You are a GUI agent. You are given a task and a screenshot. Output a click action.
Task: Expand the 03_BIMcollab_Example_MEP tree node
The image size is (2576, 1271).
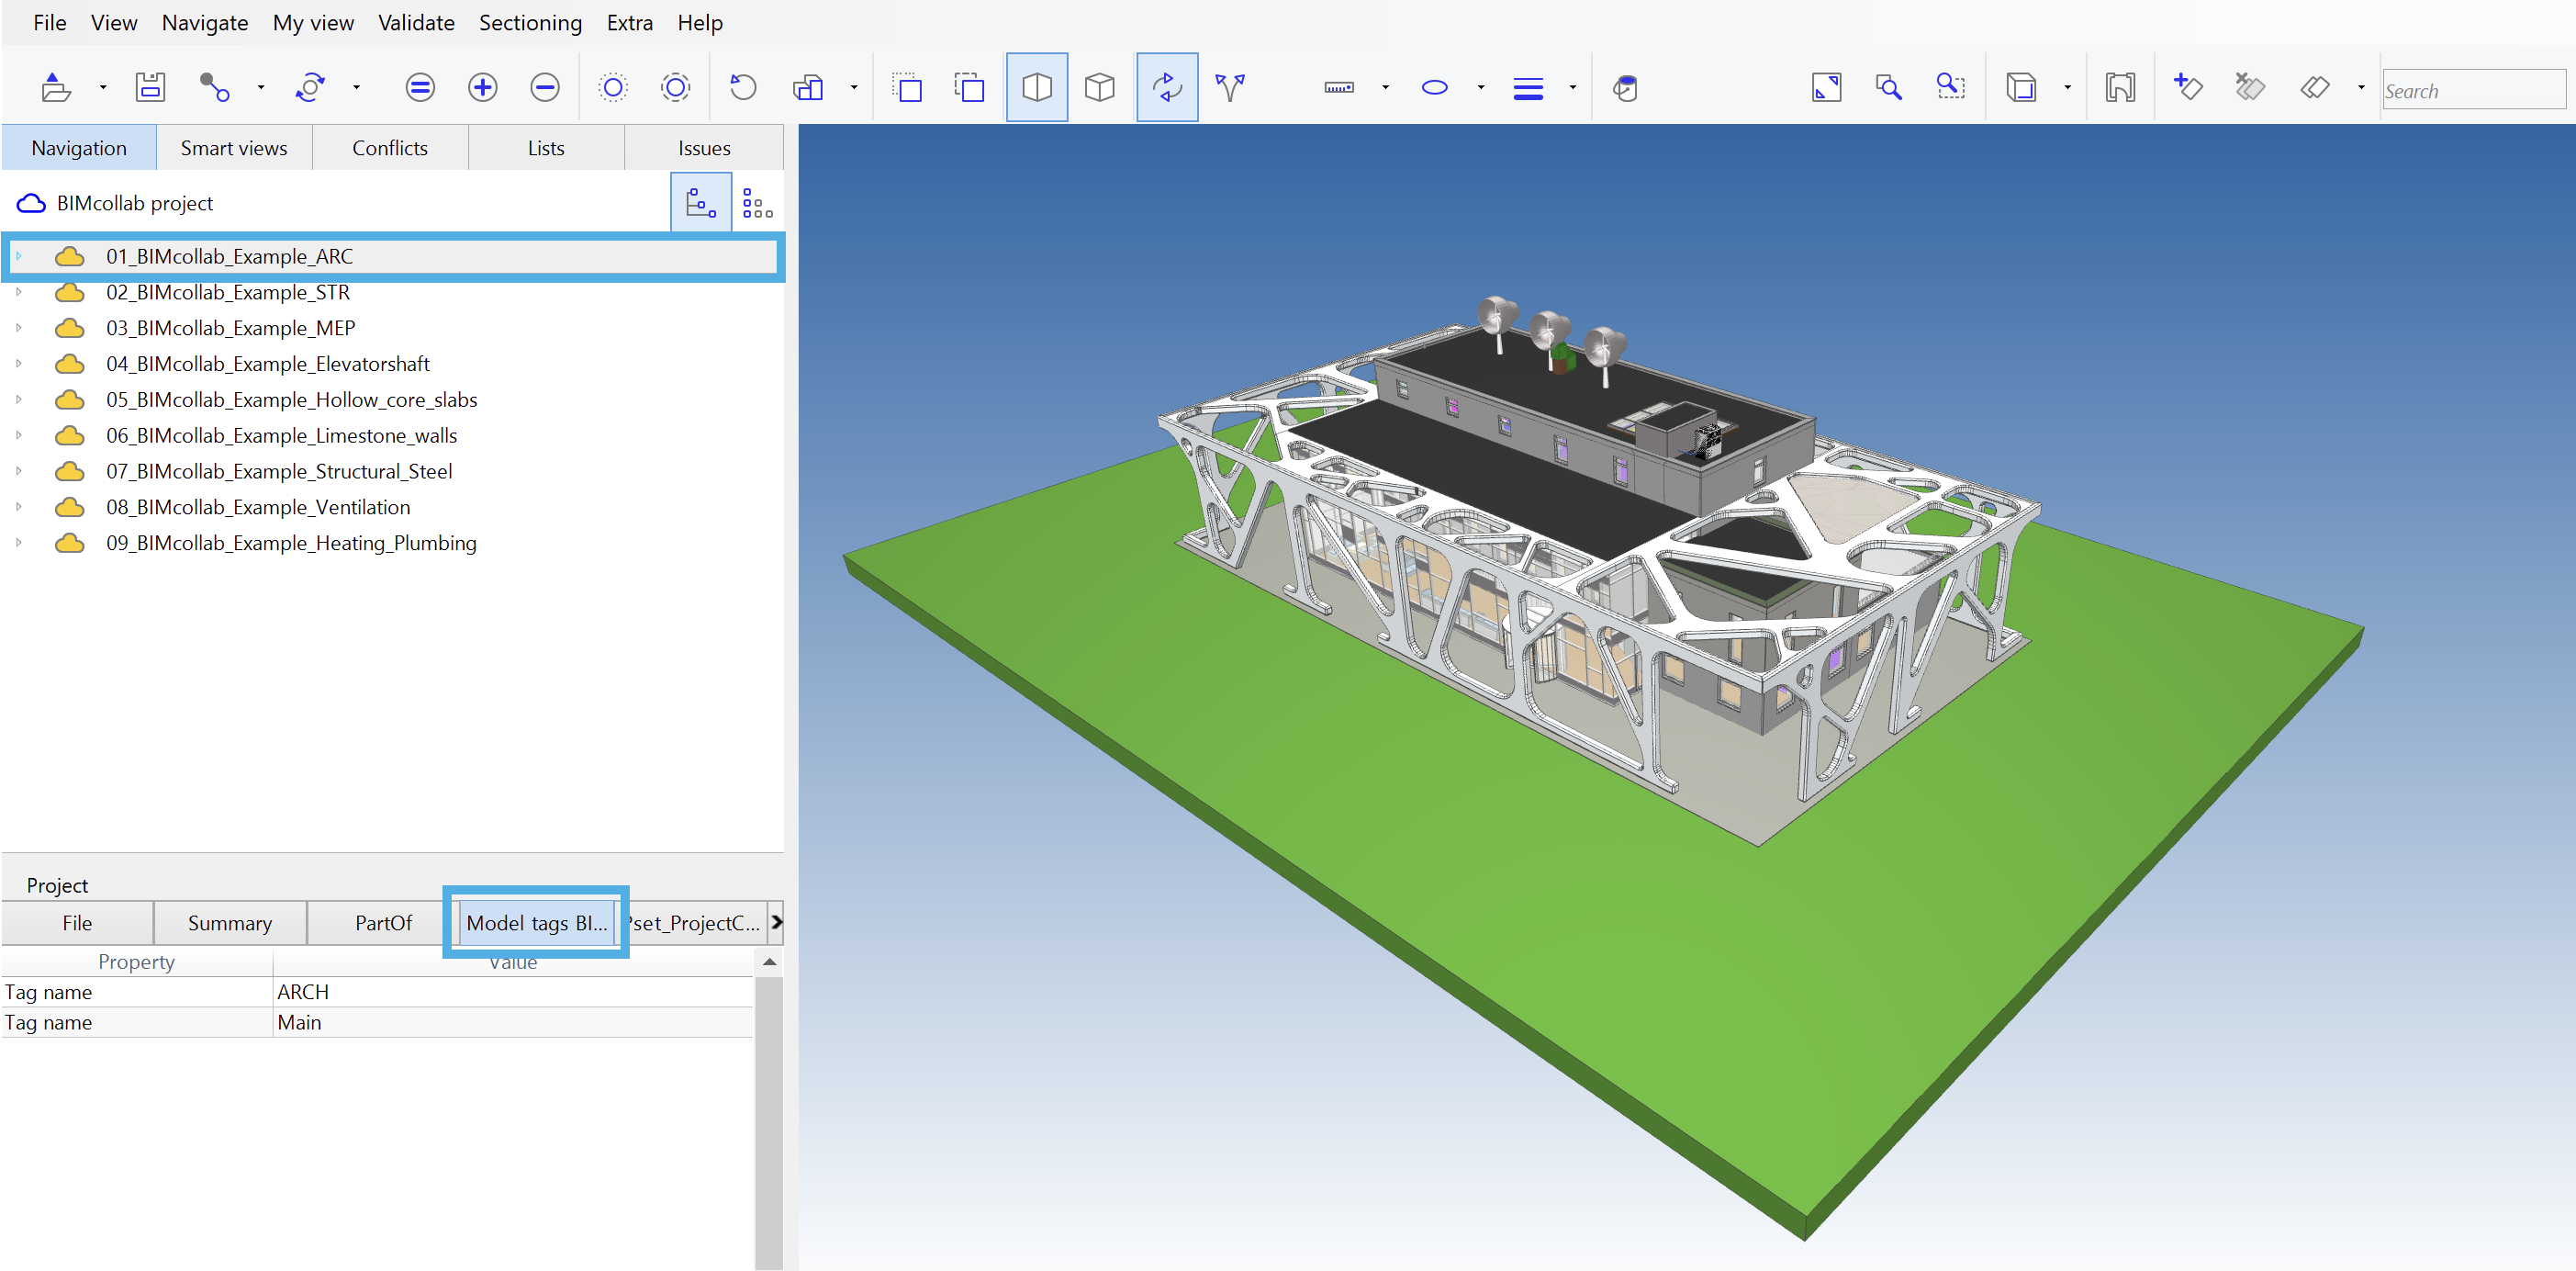[18, 328]
